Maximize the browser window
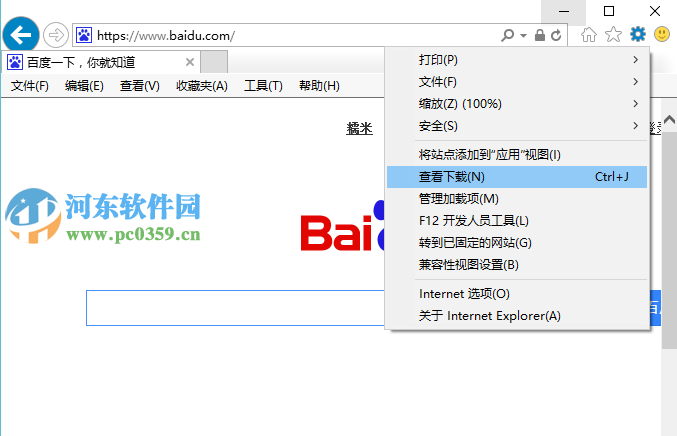The width and height of the screenshot is (677, 436). pyautogui.click(x=609, y=12)
